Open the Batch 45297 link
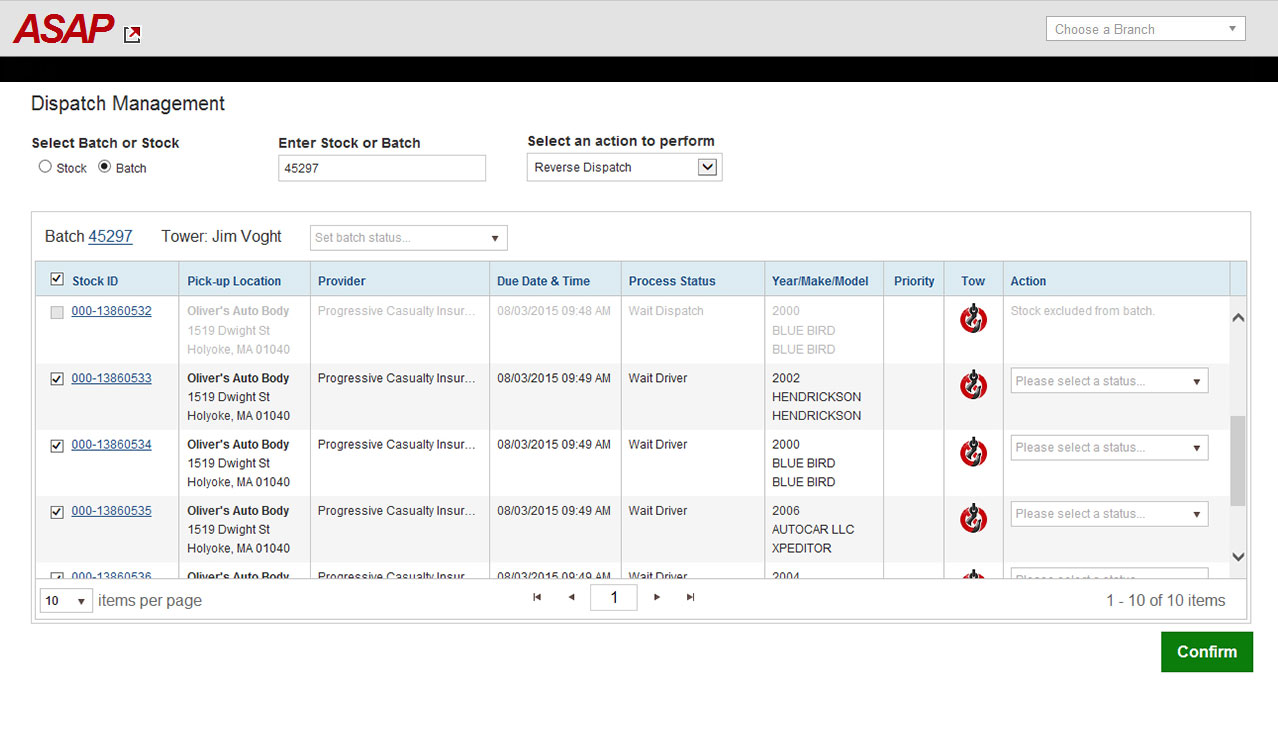The height and width of the screenshot is (750, 1278). (x=110, y=237)
